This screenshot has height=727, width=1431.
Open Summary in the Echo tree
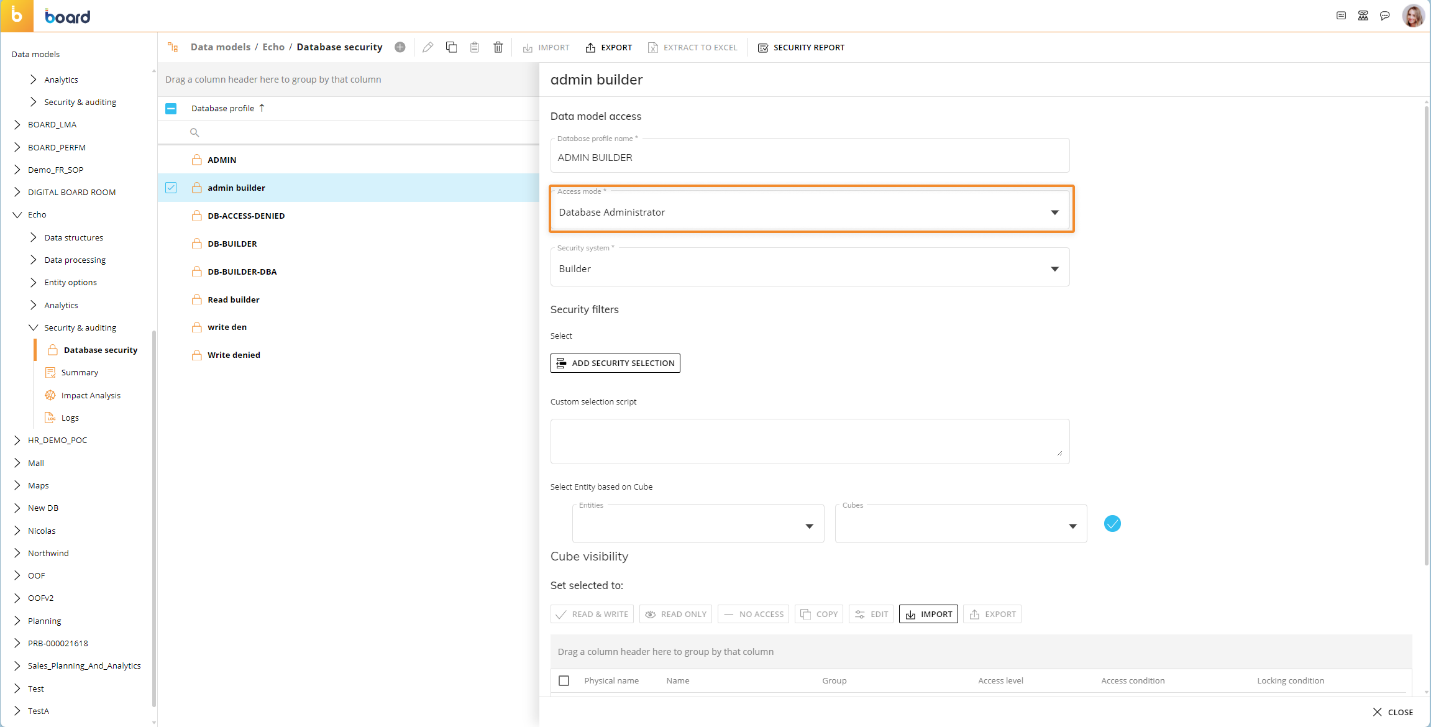pos(80,373)
